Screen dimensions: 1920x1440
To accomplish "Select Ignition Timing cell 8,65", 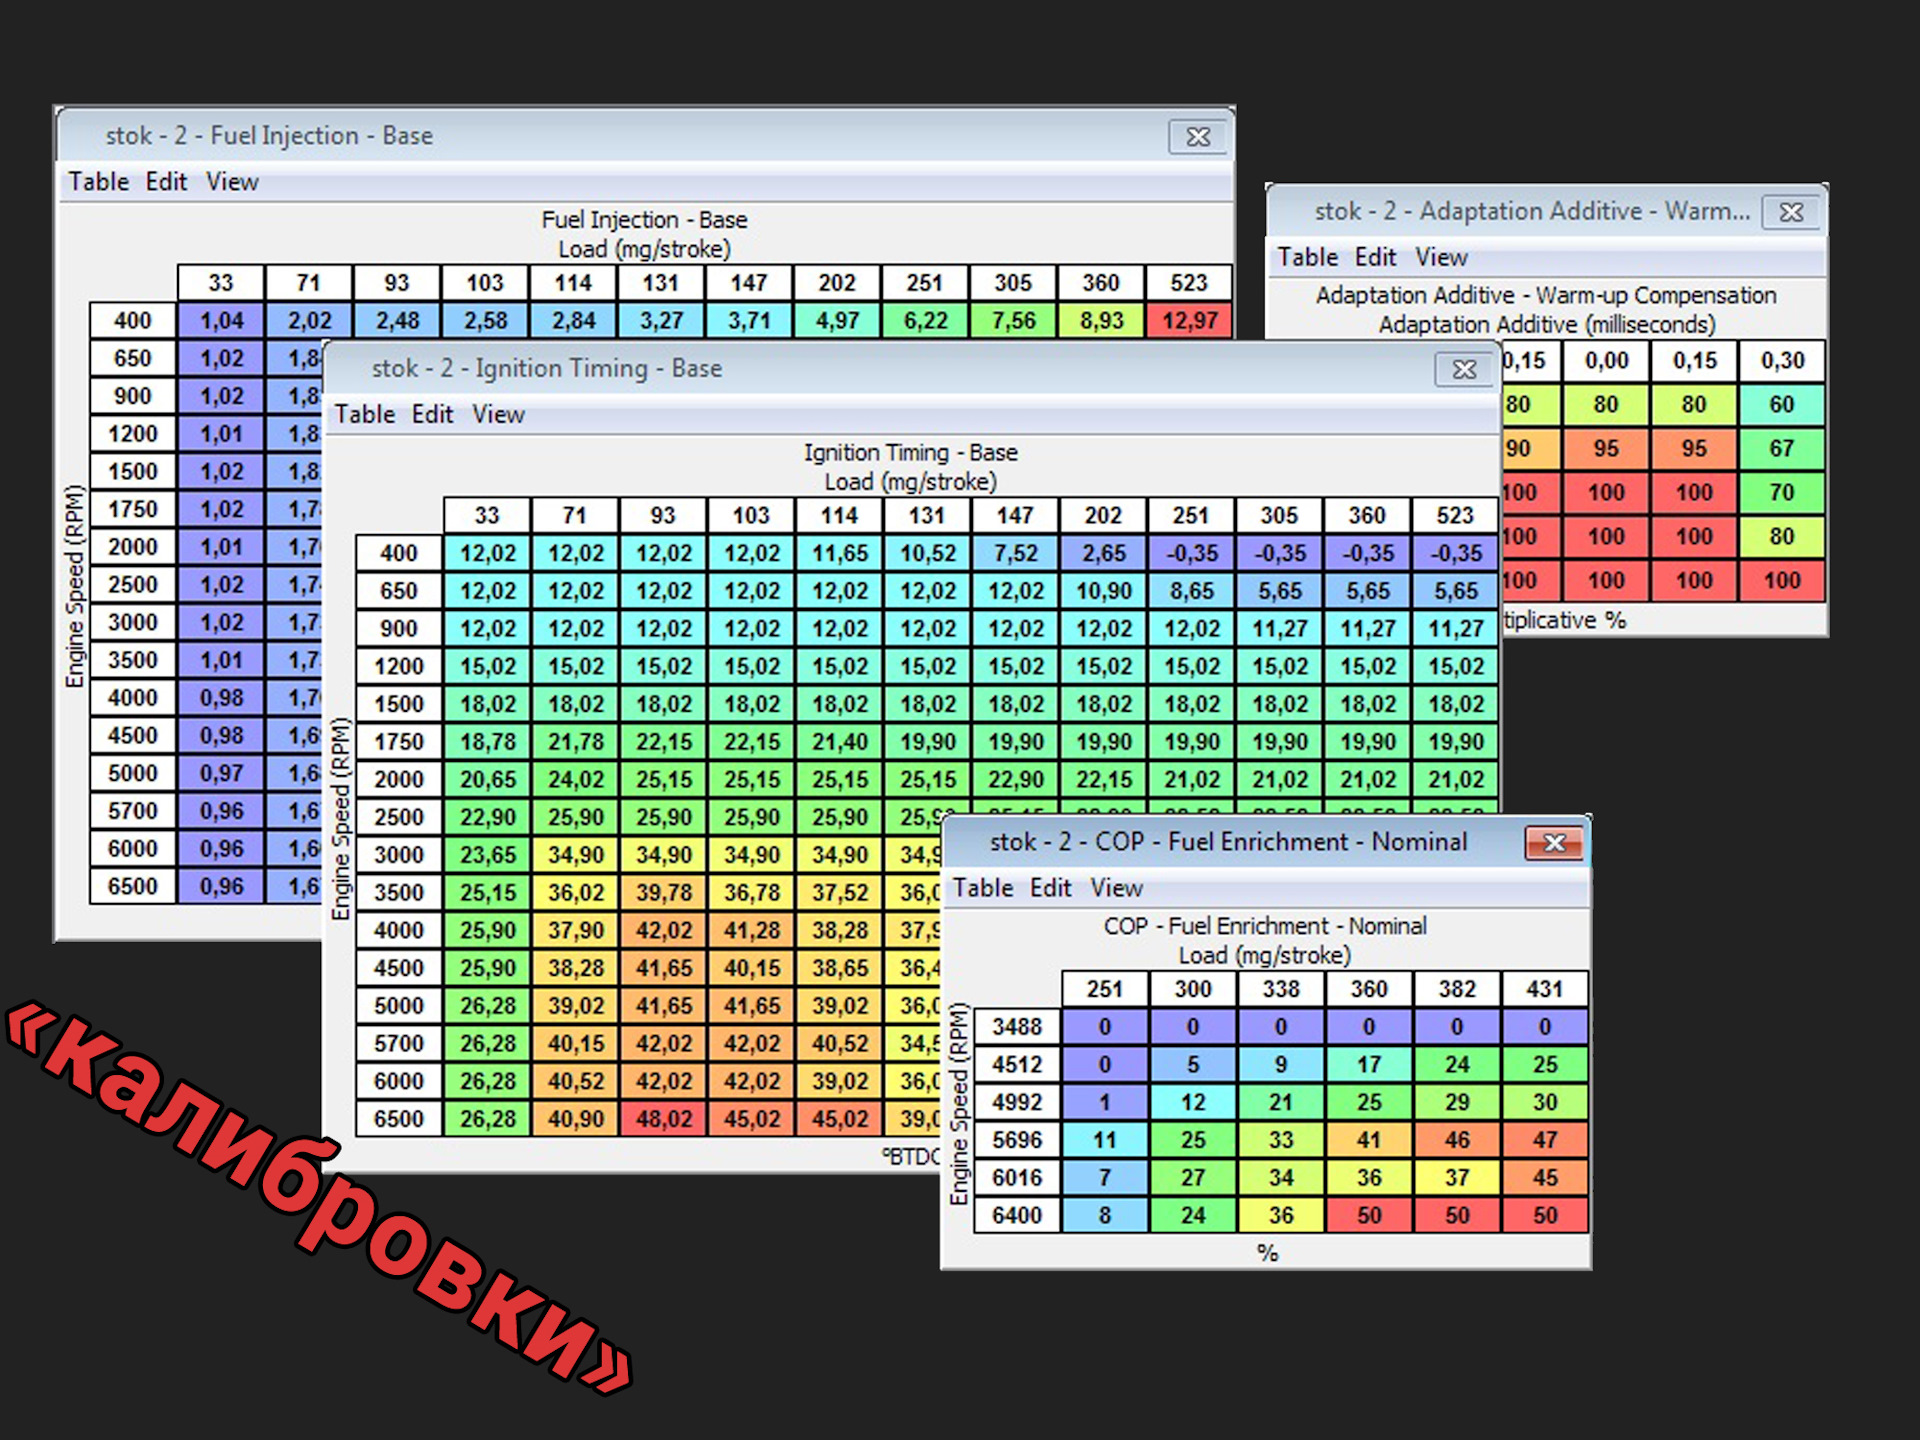I will coord(1191,591).
